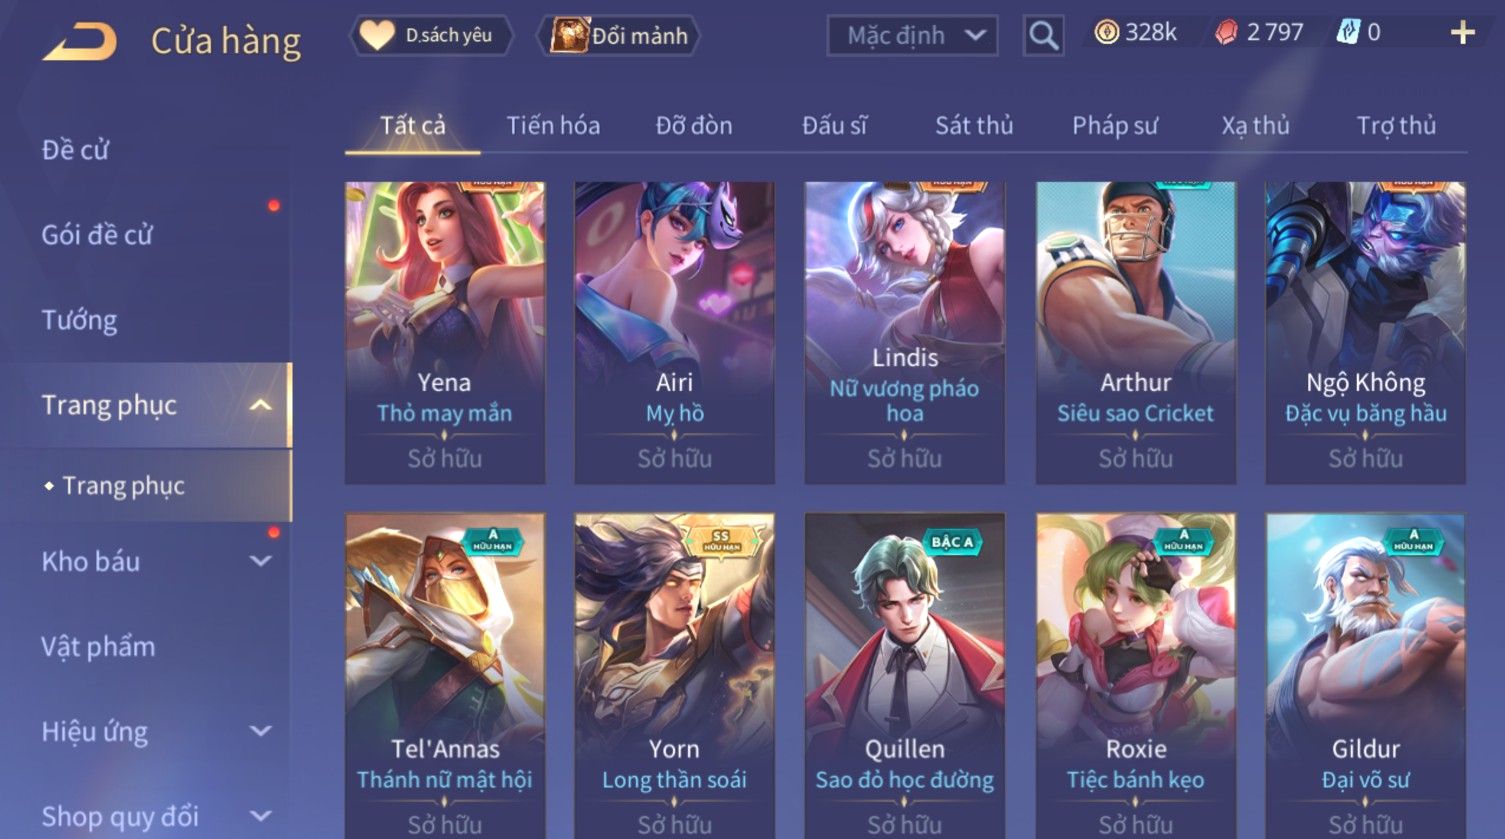
Task: Expand the Hiệu ứng sidebar section
Action: tap(260, 731)
